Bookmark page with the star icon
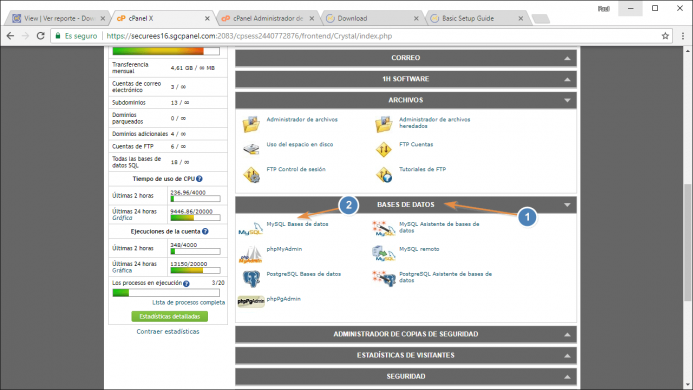 click(665, 36)
